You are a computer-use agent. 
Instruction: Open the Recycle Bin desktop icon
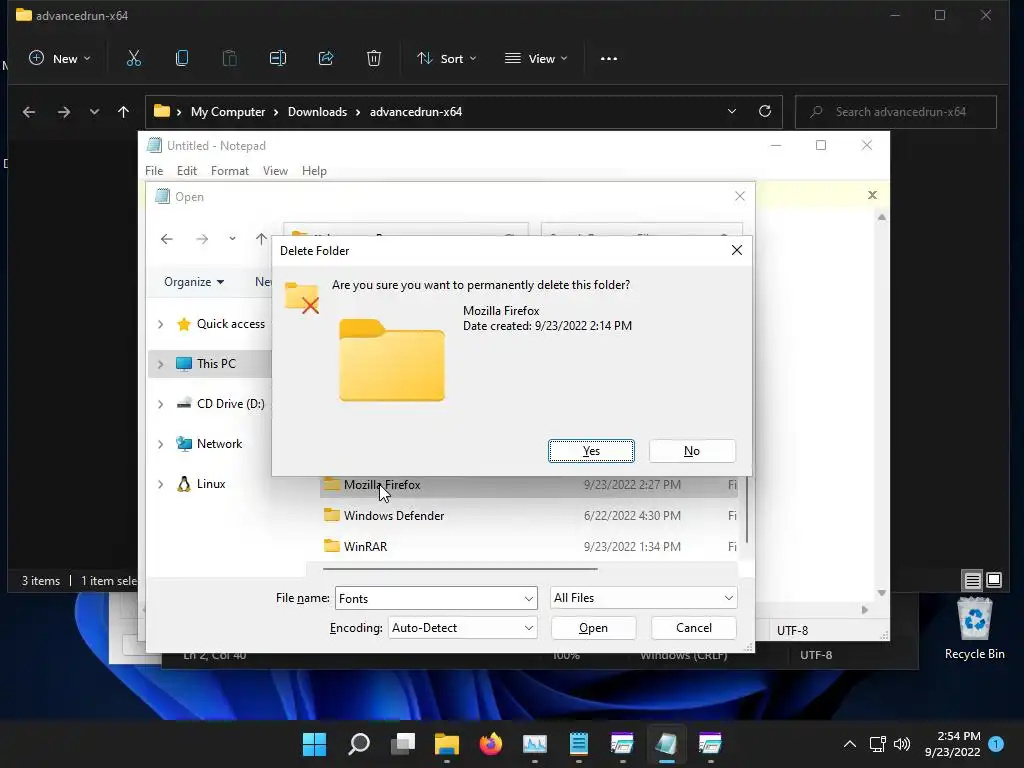pyautogui.click(x=974, y=629)
